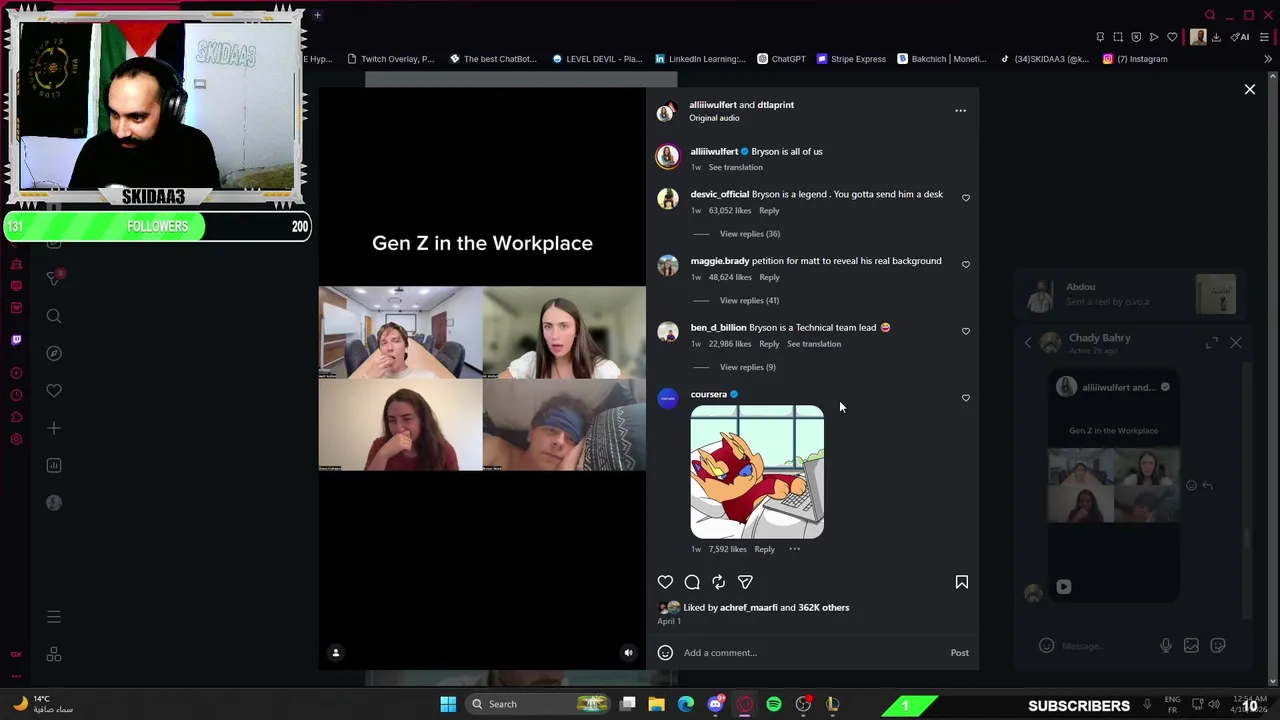Open Instagram More hamburger menu
1280x720 pixels.
point(54,617)
